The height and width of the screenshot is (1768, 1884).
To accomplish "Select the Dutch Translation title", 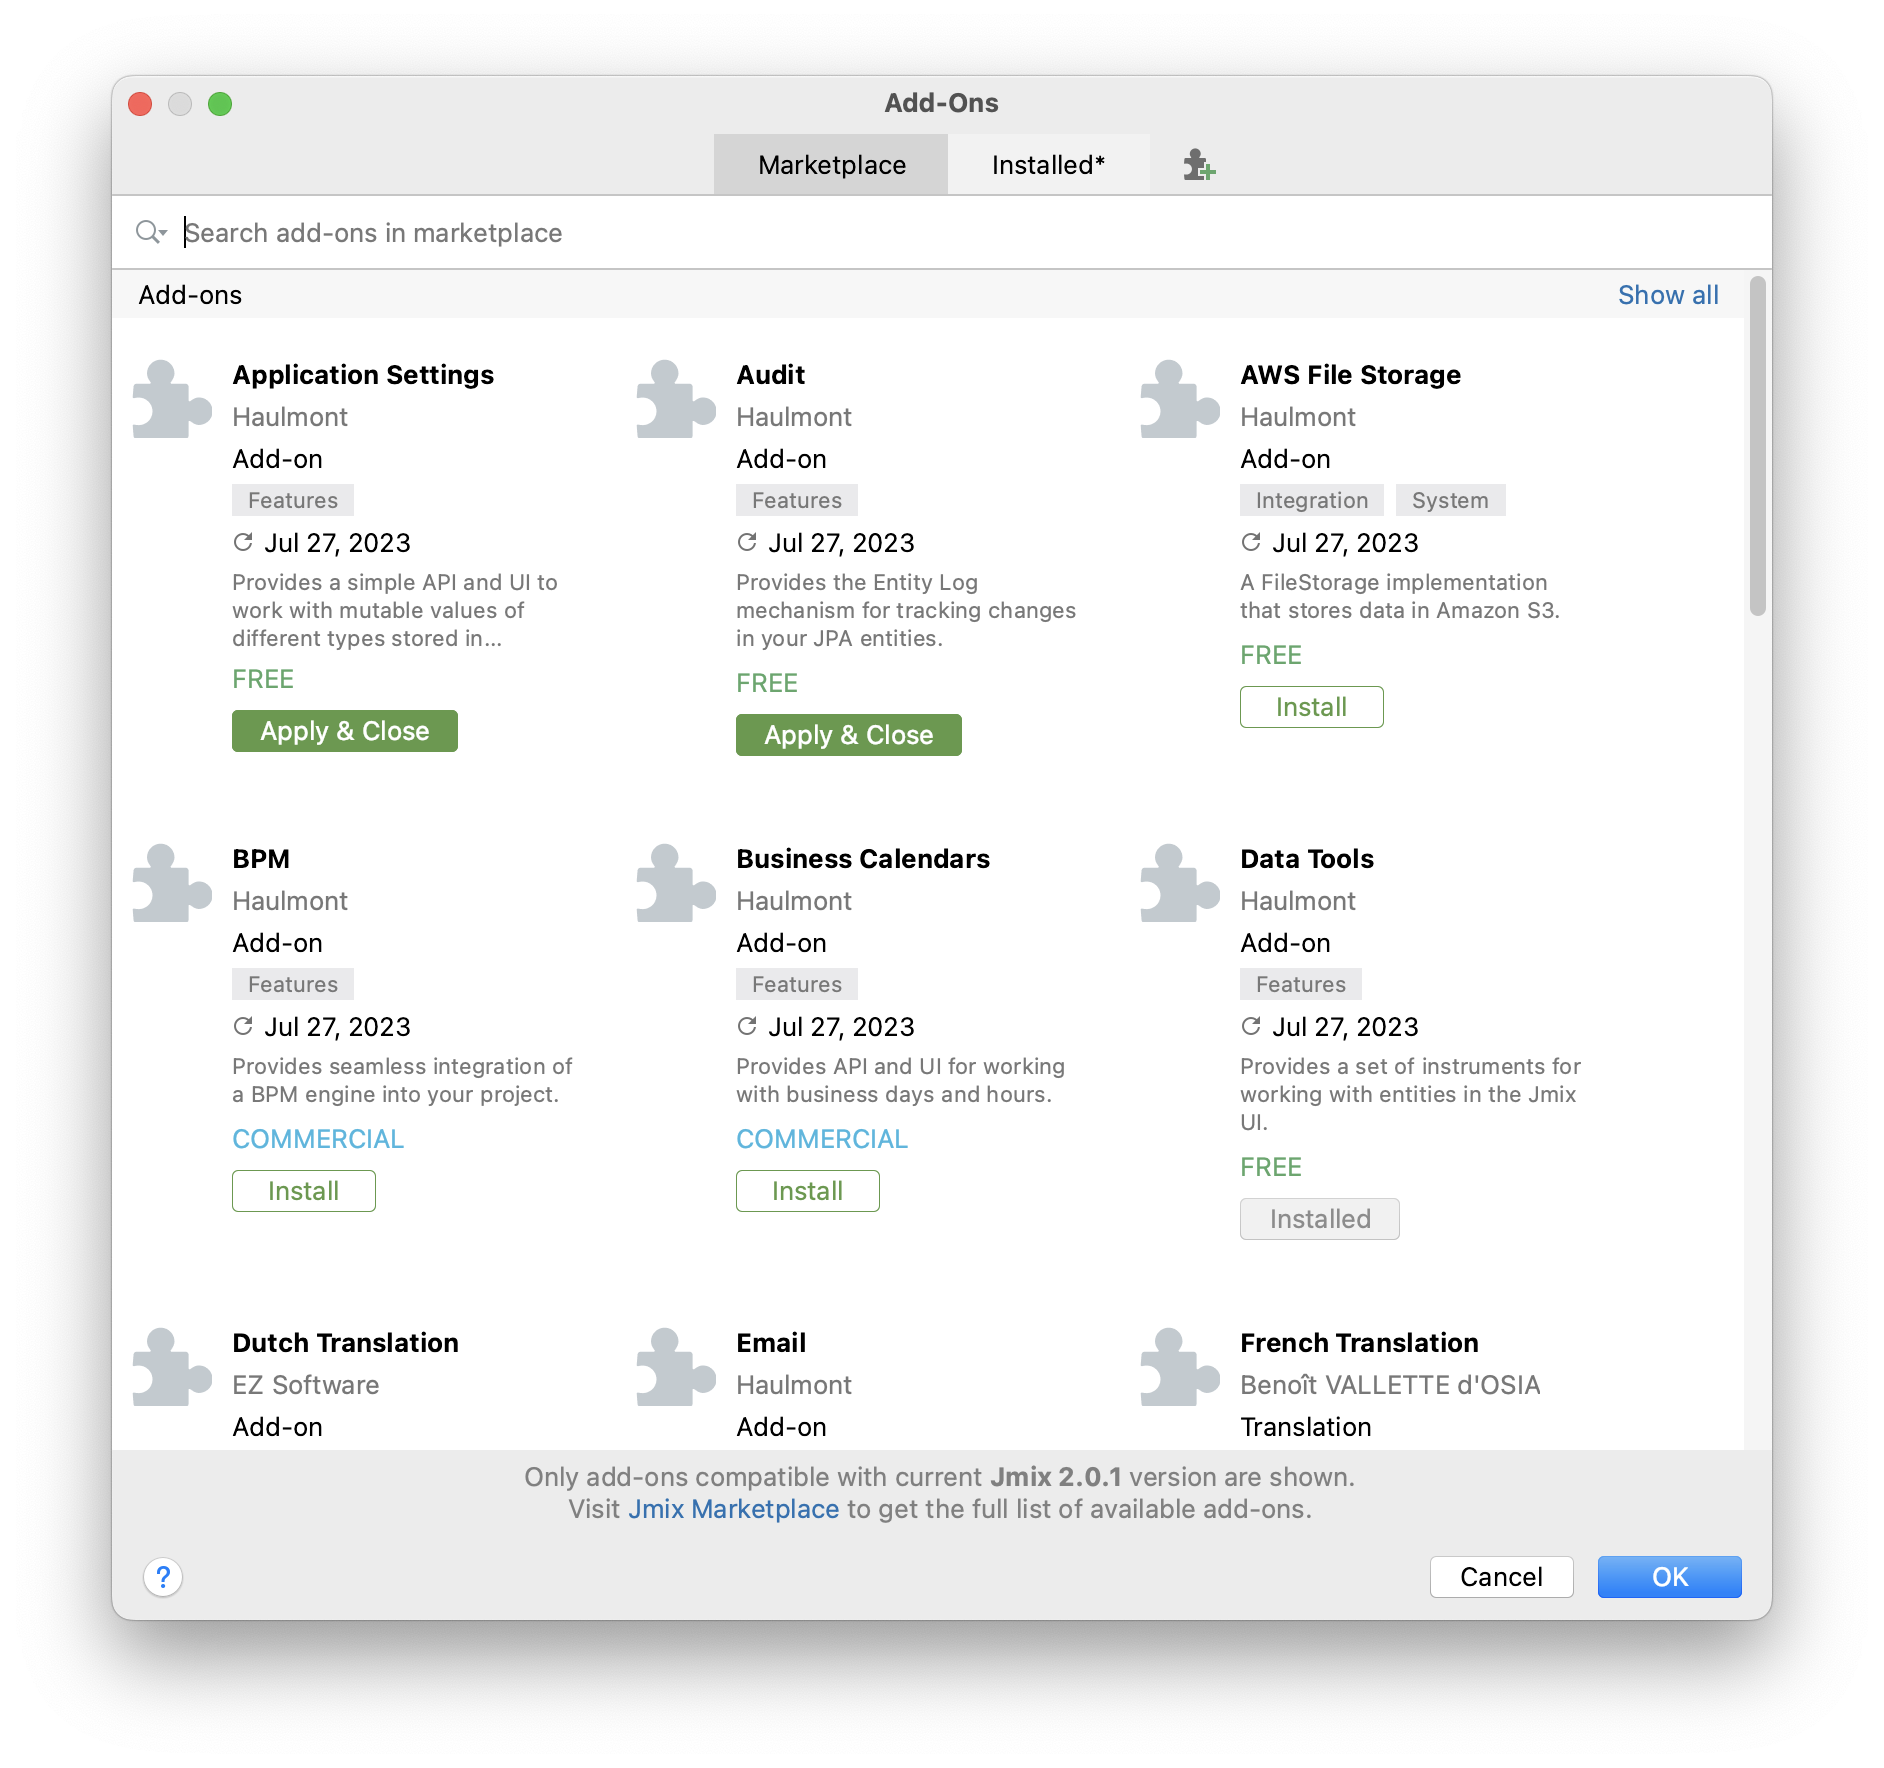I will [346, 1343].
